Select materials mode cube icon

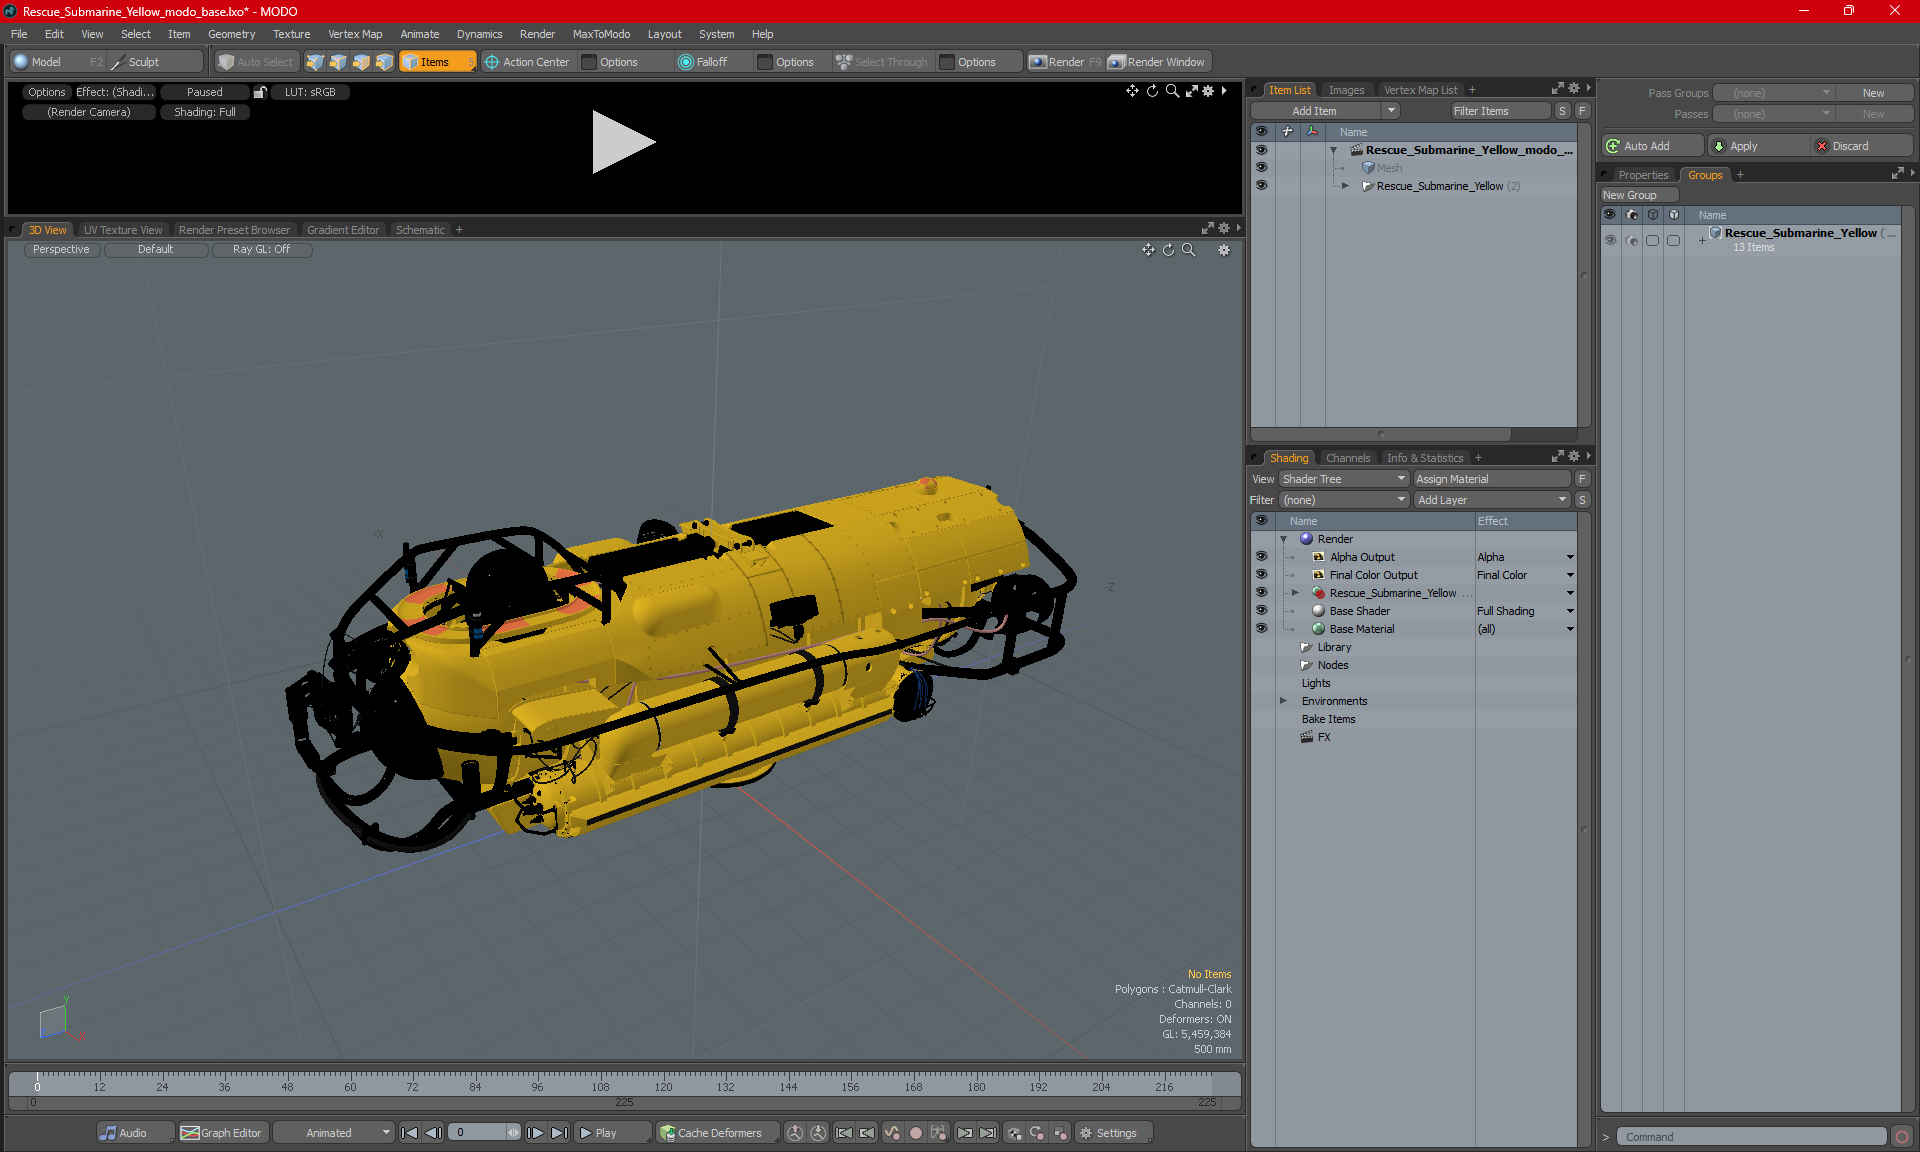point(384,62)
